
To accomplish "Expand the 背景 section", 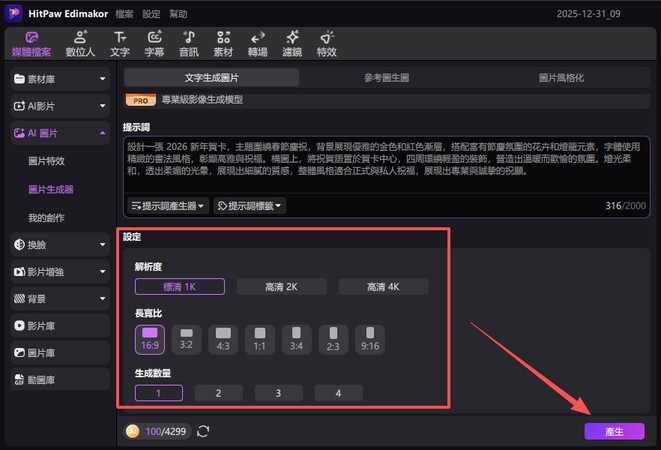I will [60, 299].
